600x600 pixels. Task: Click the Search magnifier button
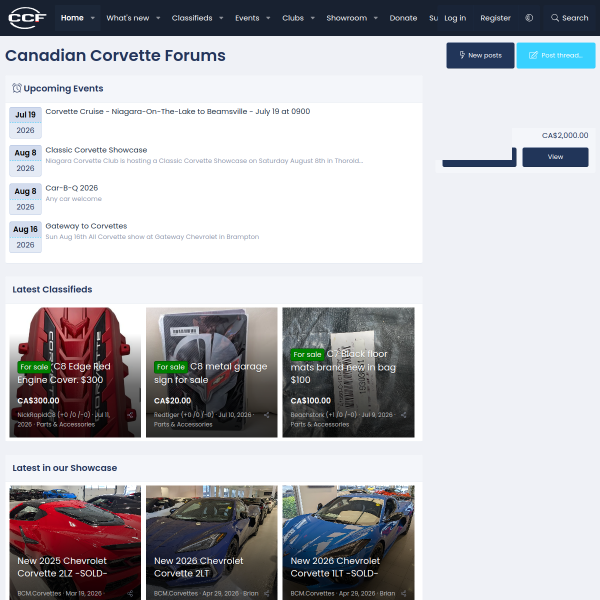coord(569,18)
